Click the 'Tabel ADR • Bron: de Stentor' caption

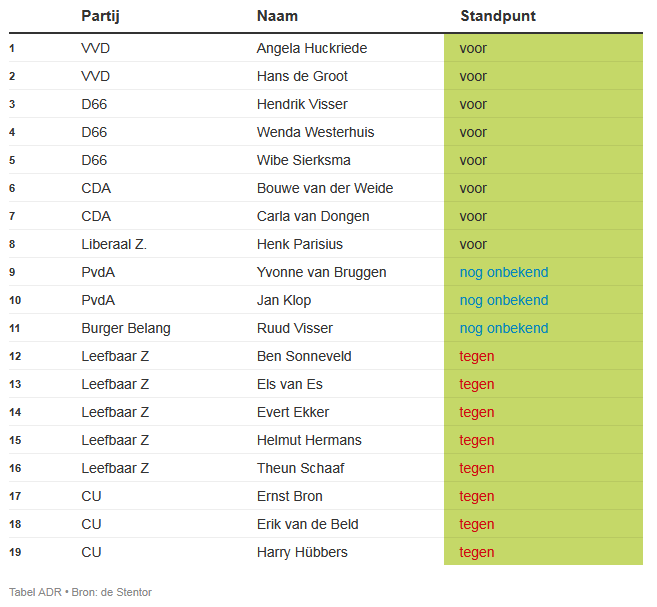pos(80,592)
